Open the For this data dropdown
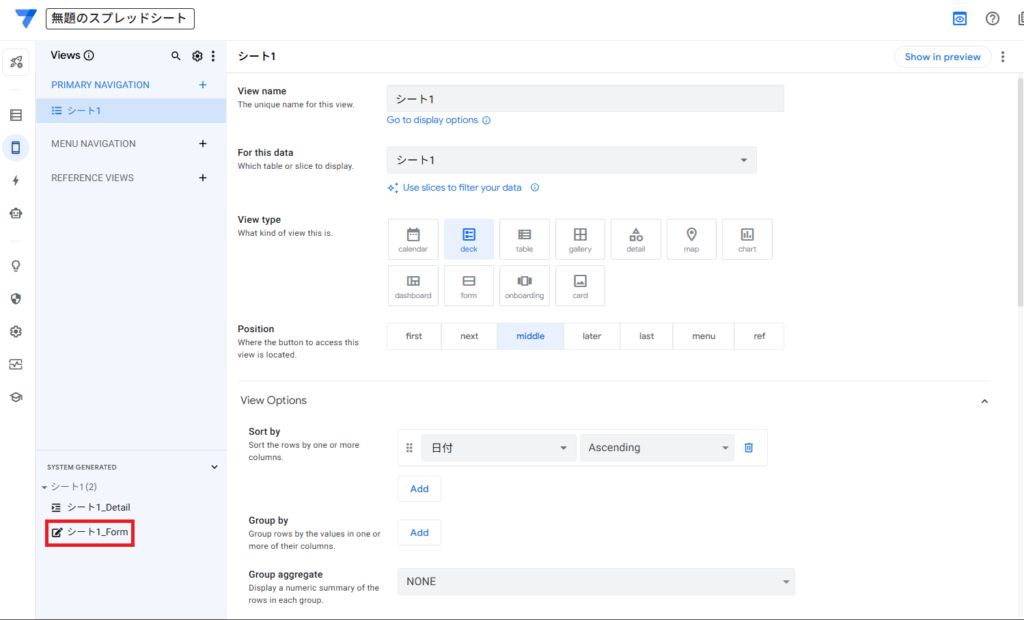The width and height of the screenshot is (1024, 620). 571,160
